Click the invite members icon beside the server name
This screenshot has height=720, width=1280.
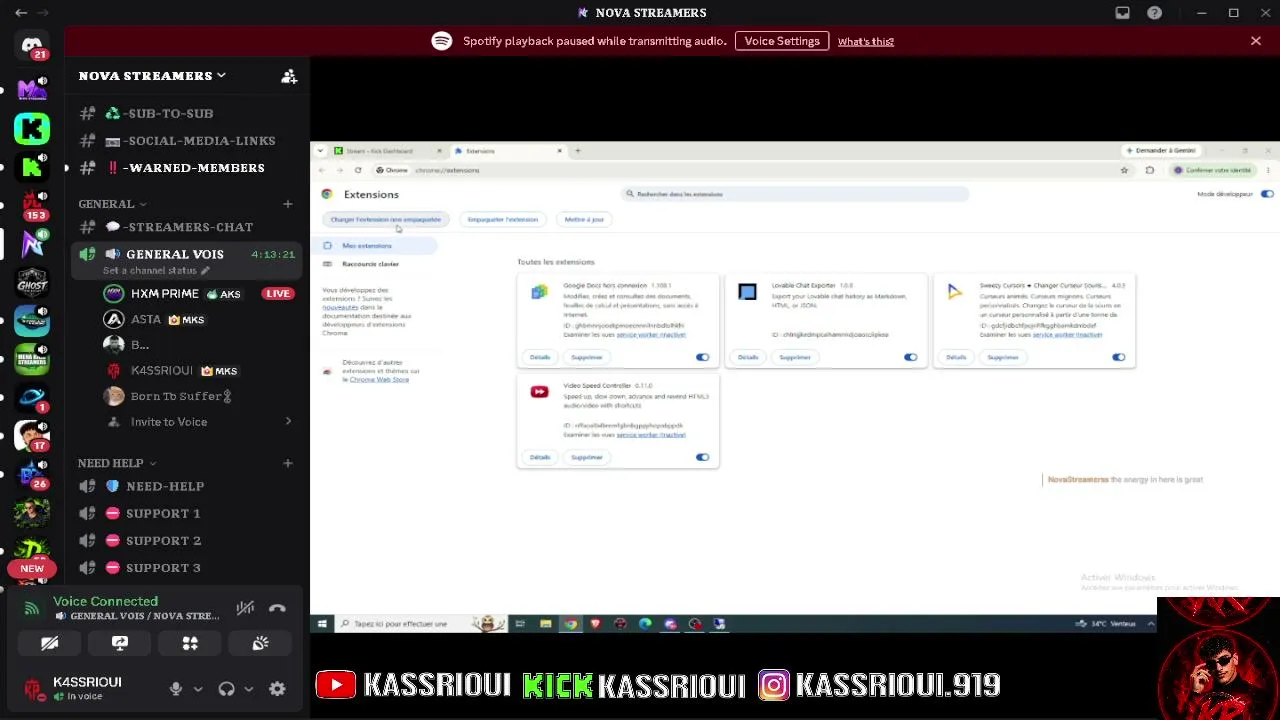click(x=289, y=76)
